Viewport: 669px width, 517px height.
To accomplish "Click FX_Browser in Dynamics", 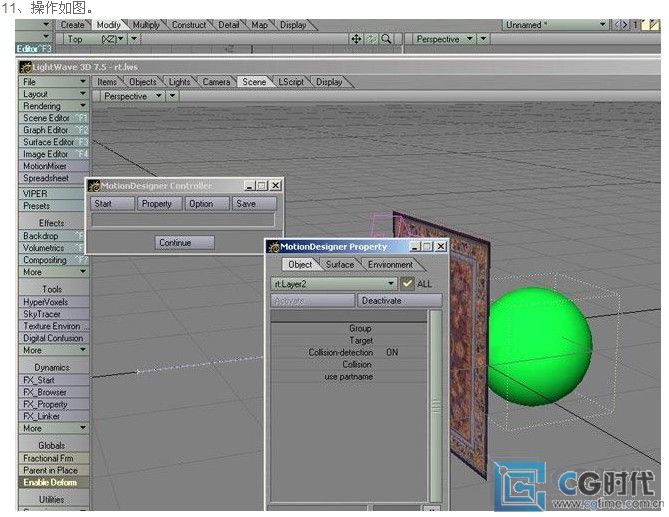I will (54, 392).
